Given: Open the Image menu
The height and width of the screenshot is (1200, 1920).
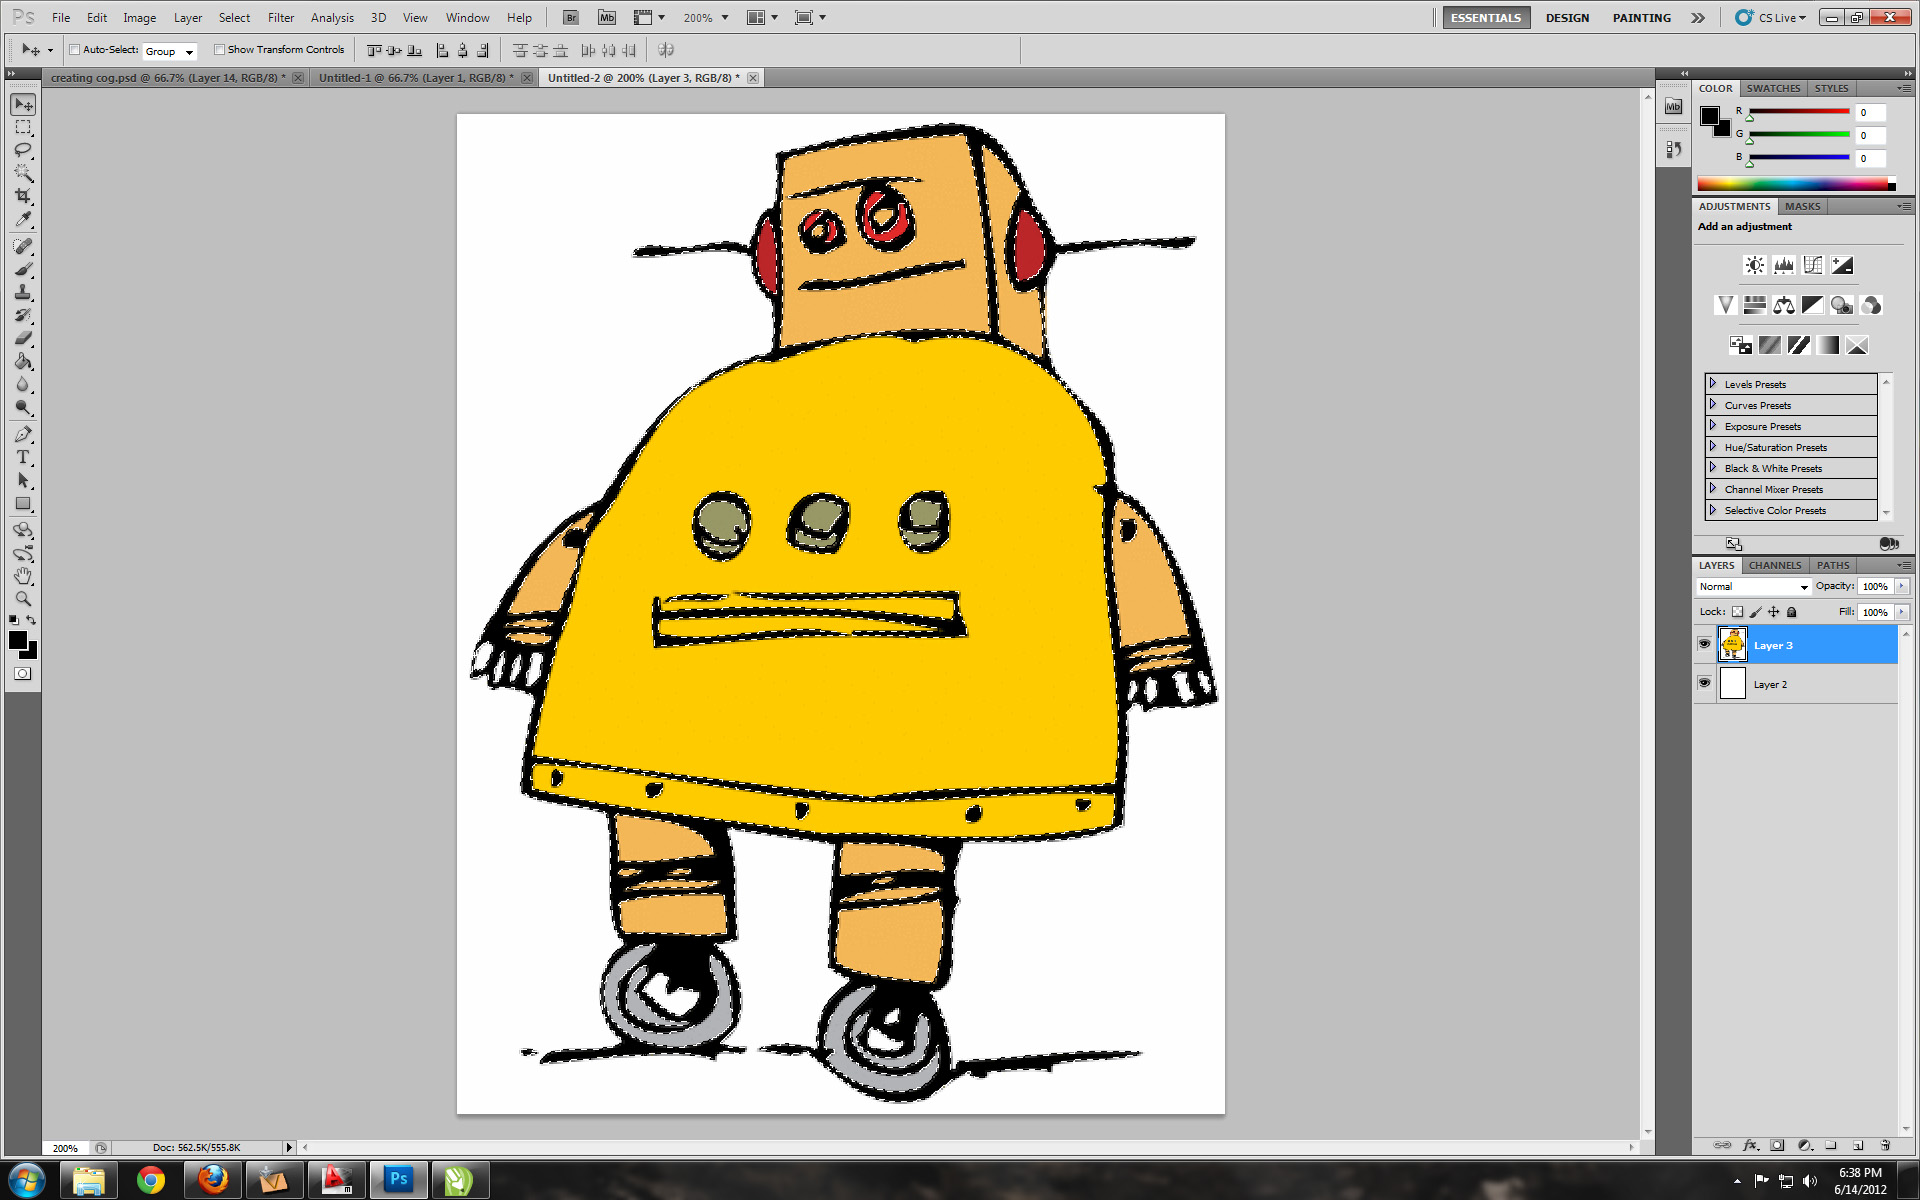Looking at the screenshot, I should pos(139,18).
